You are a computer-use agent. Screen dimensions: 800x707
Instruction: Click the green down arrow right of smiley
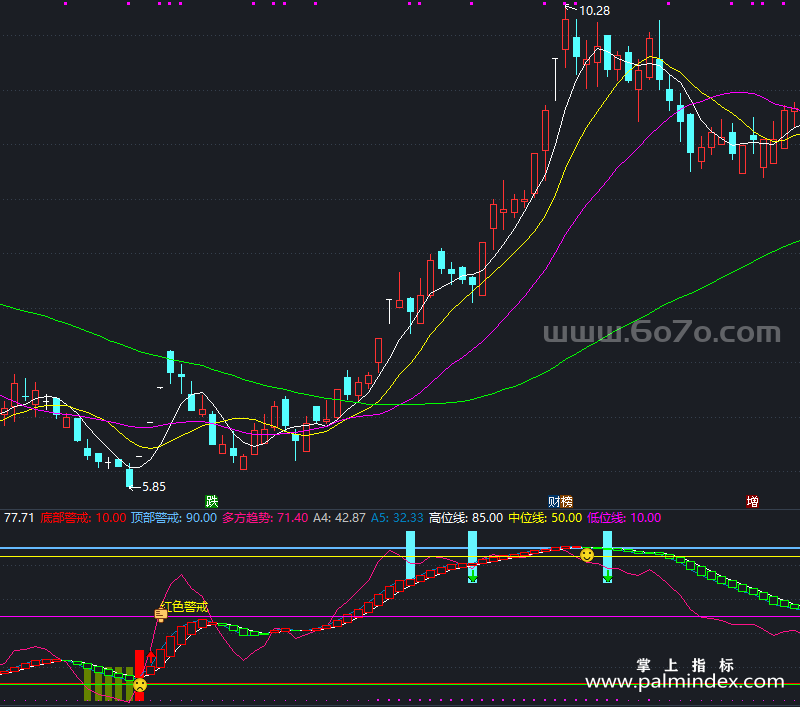point(607,576)
